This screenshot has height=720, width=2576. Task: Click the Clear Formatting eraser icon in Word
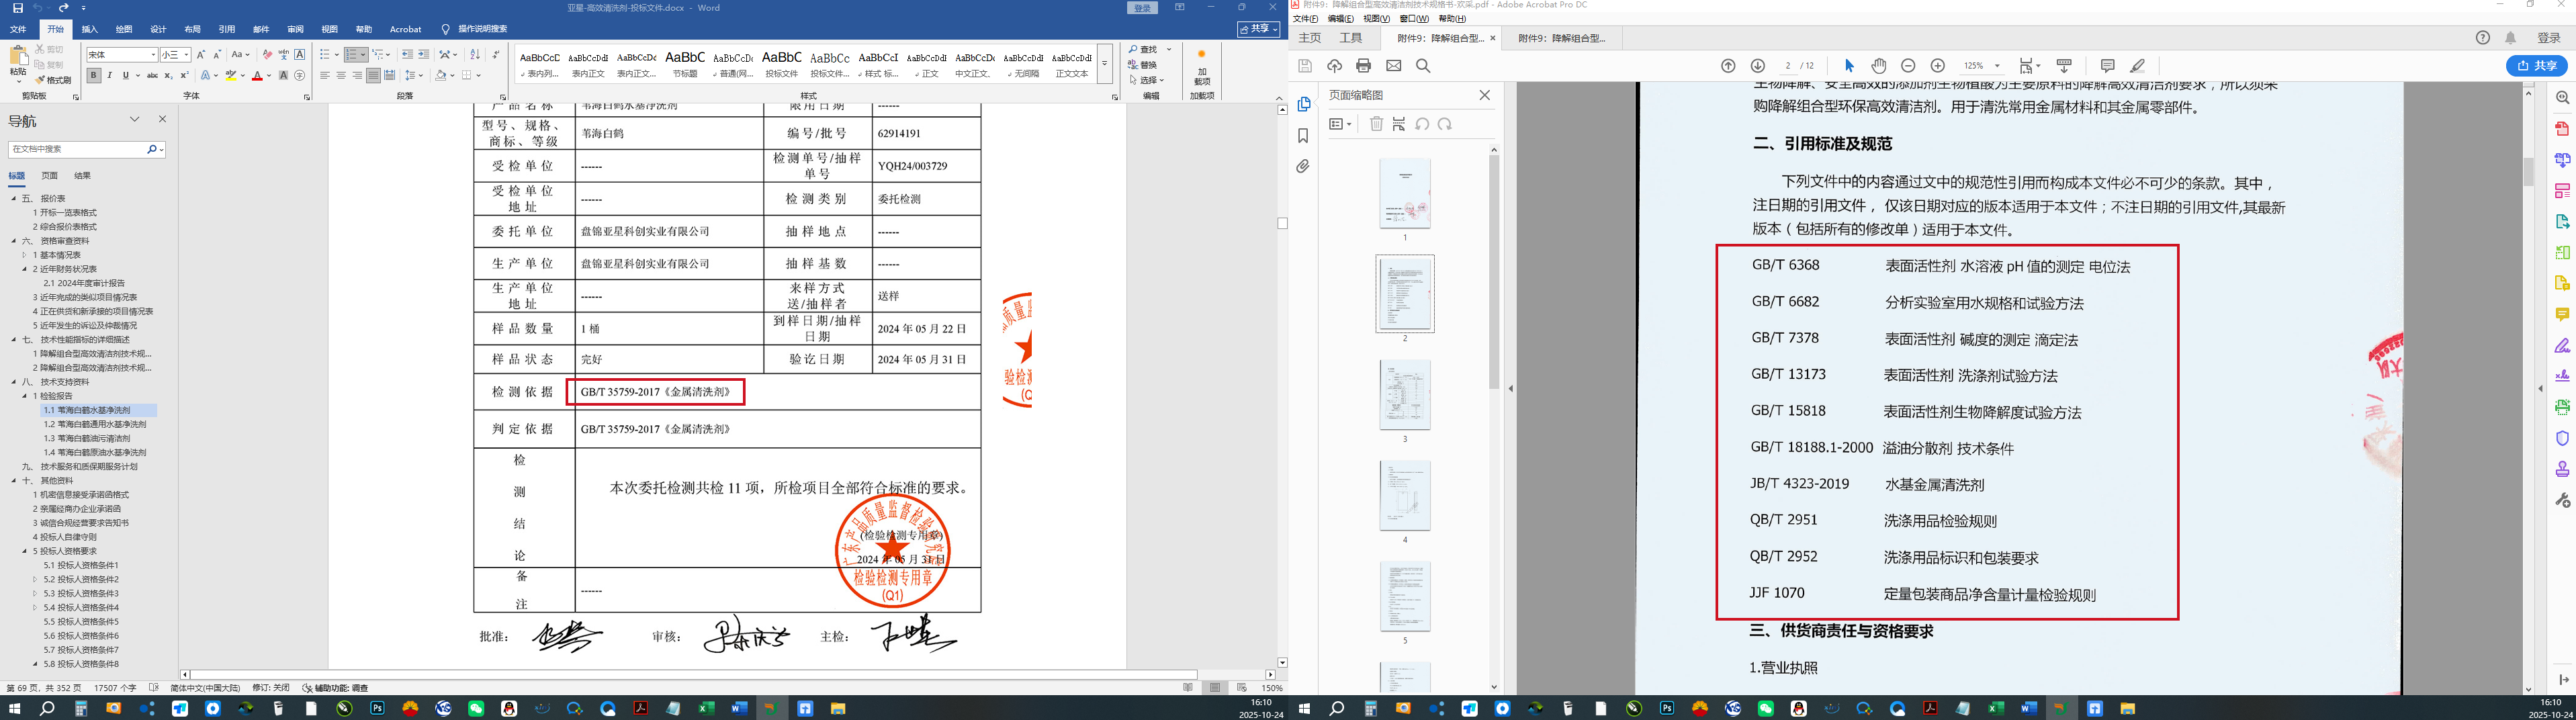(x=267, y=55)
